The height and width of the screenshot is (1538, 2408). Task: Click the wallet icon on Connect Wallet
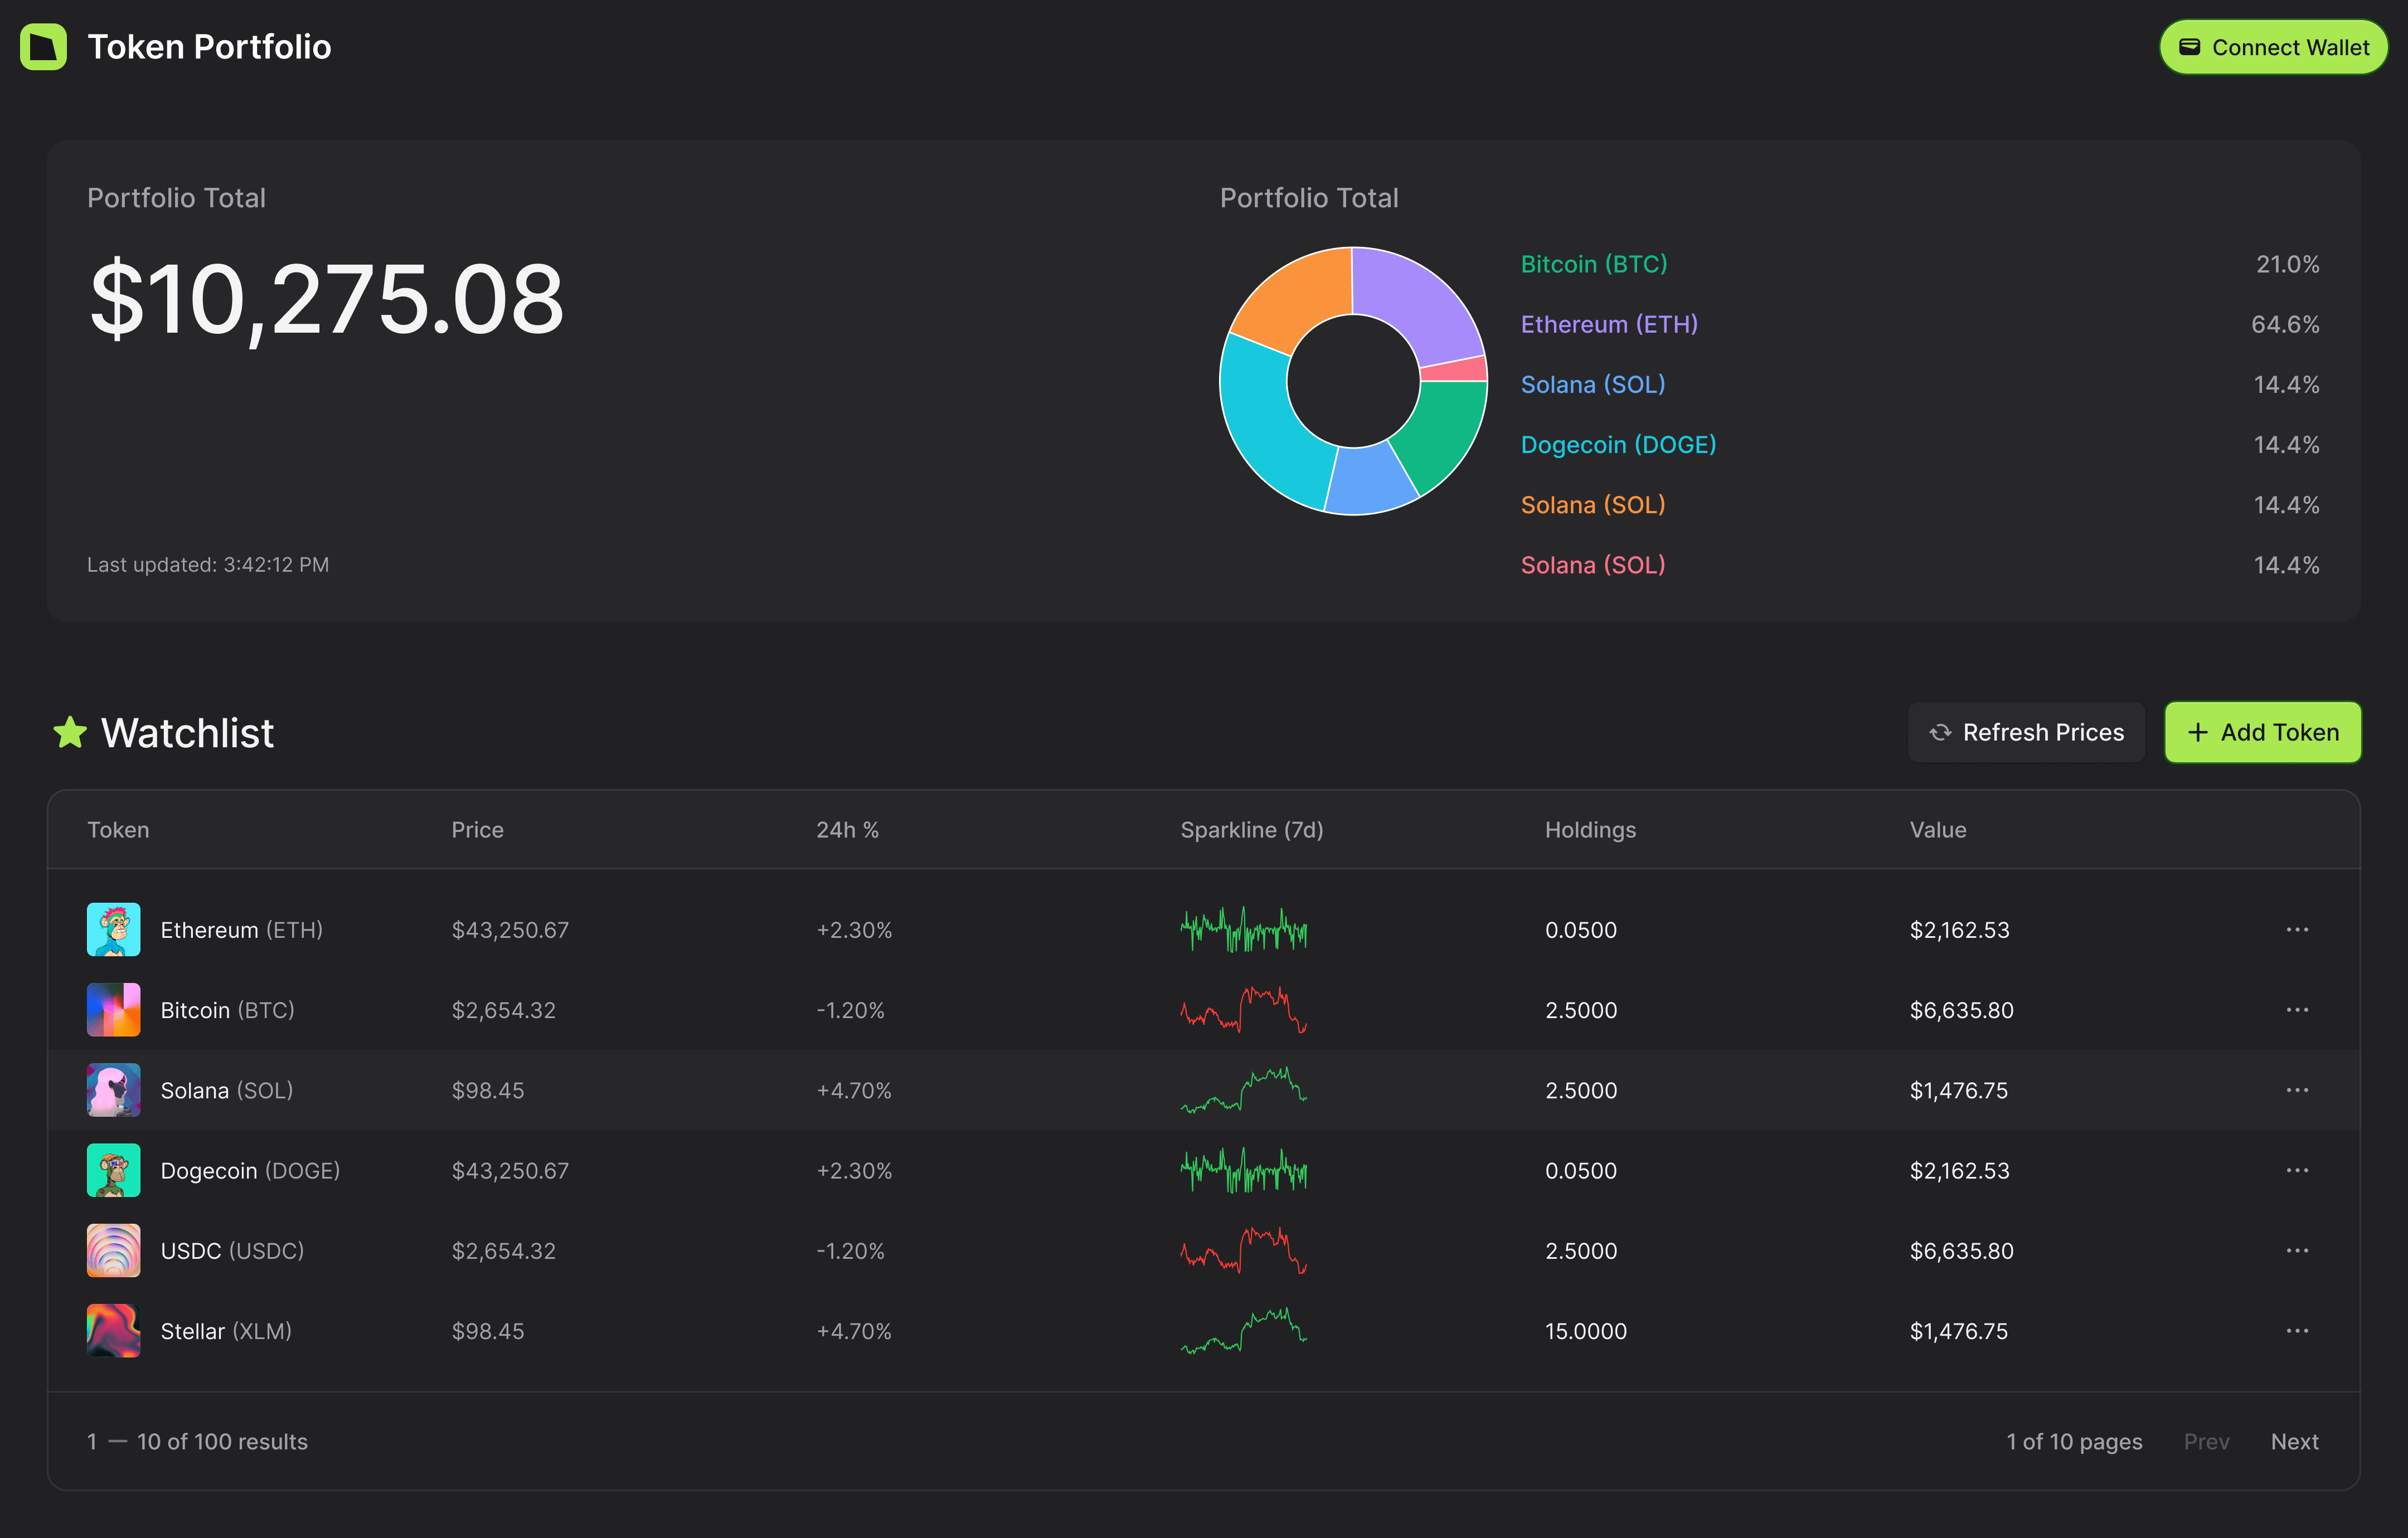[2189, 46]
